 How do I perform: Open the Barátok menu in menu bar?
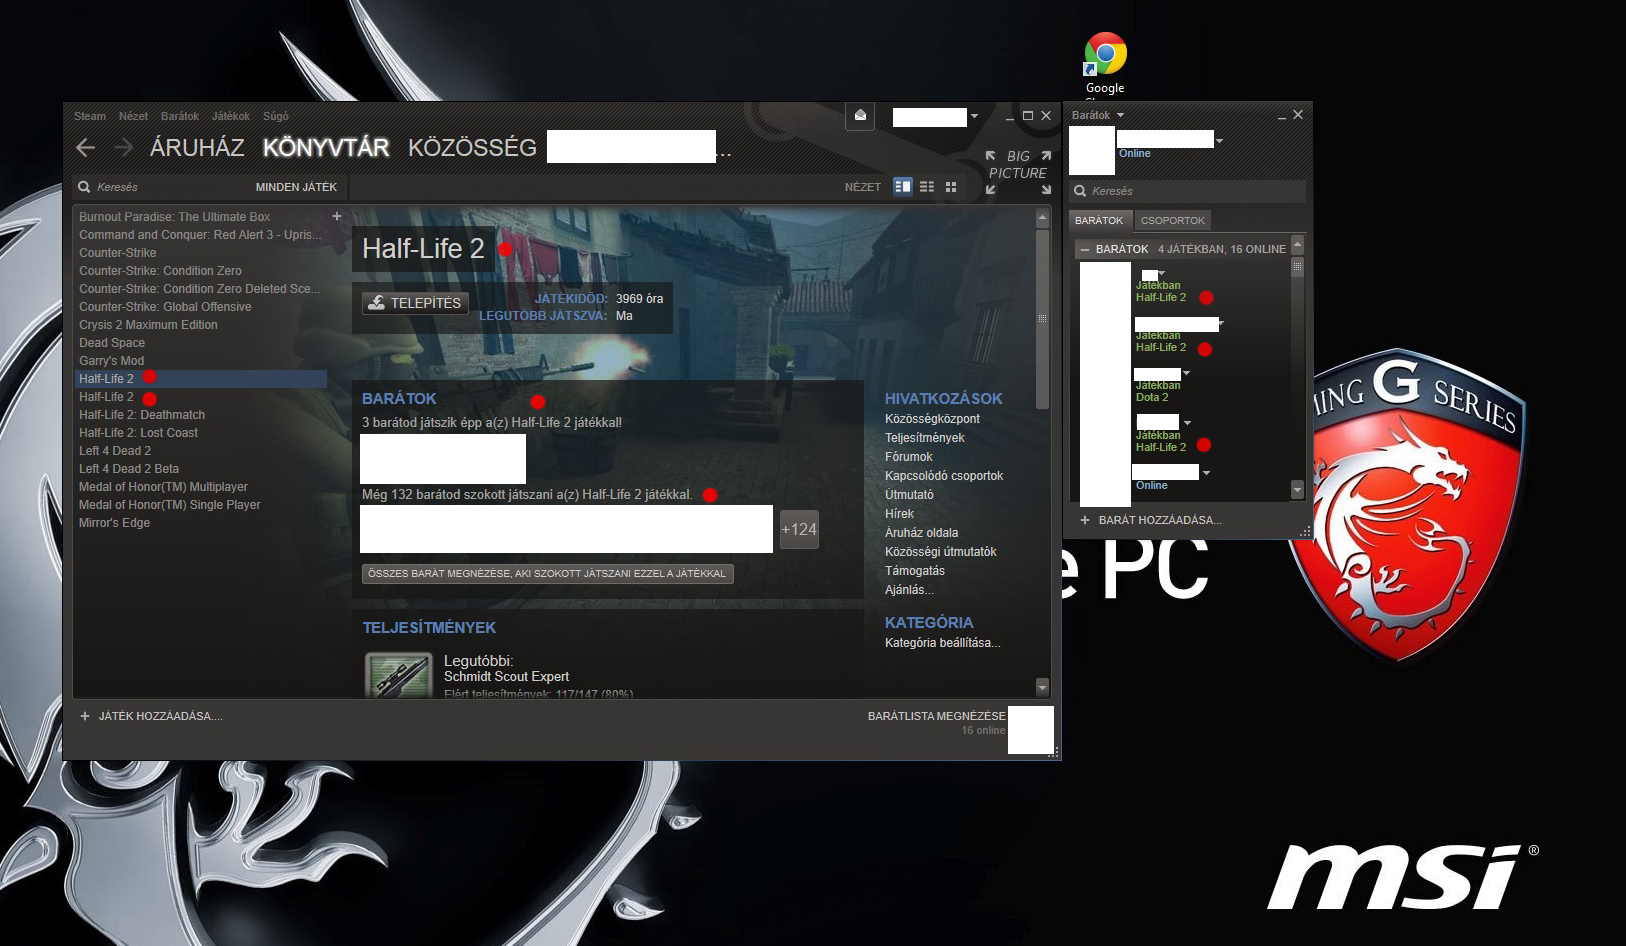(x=180, y=116)
